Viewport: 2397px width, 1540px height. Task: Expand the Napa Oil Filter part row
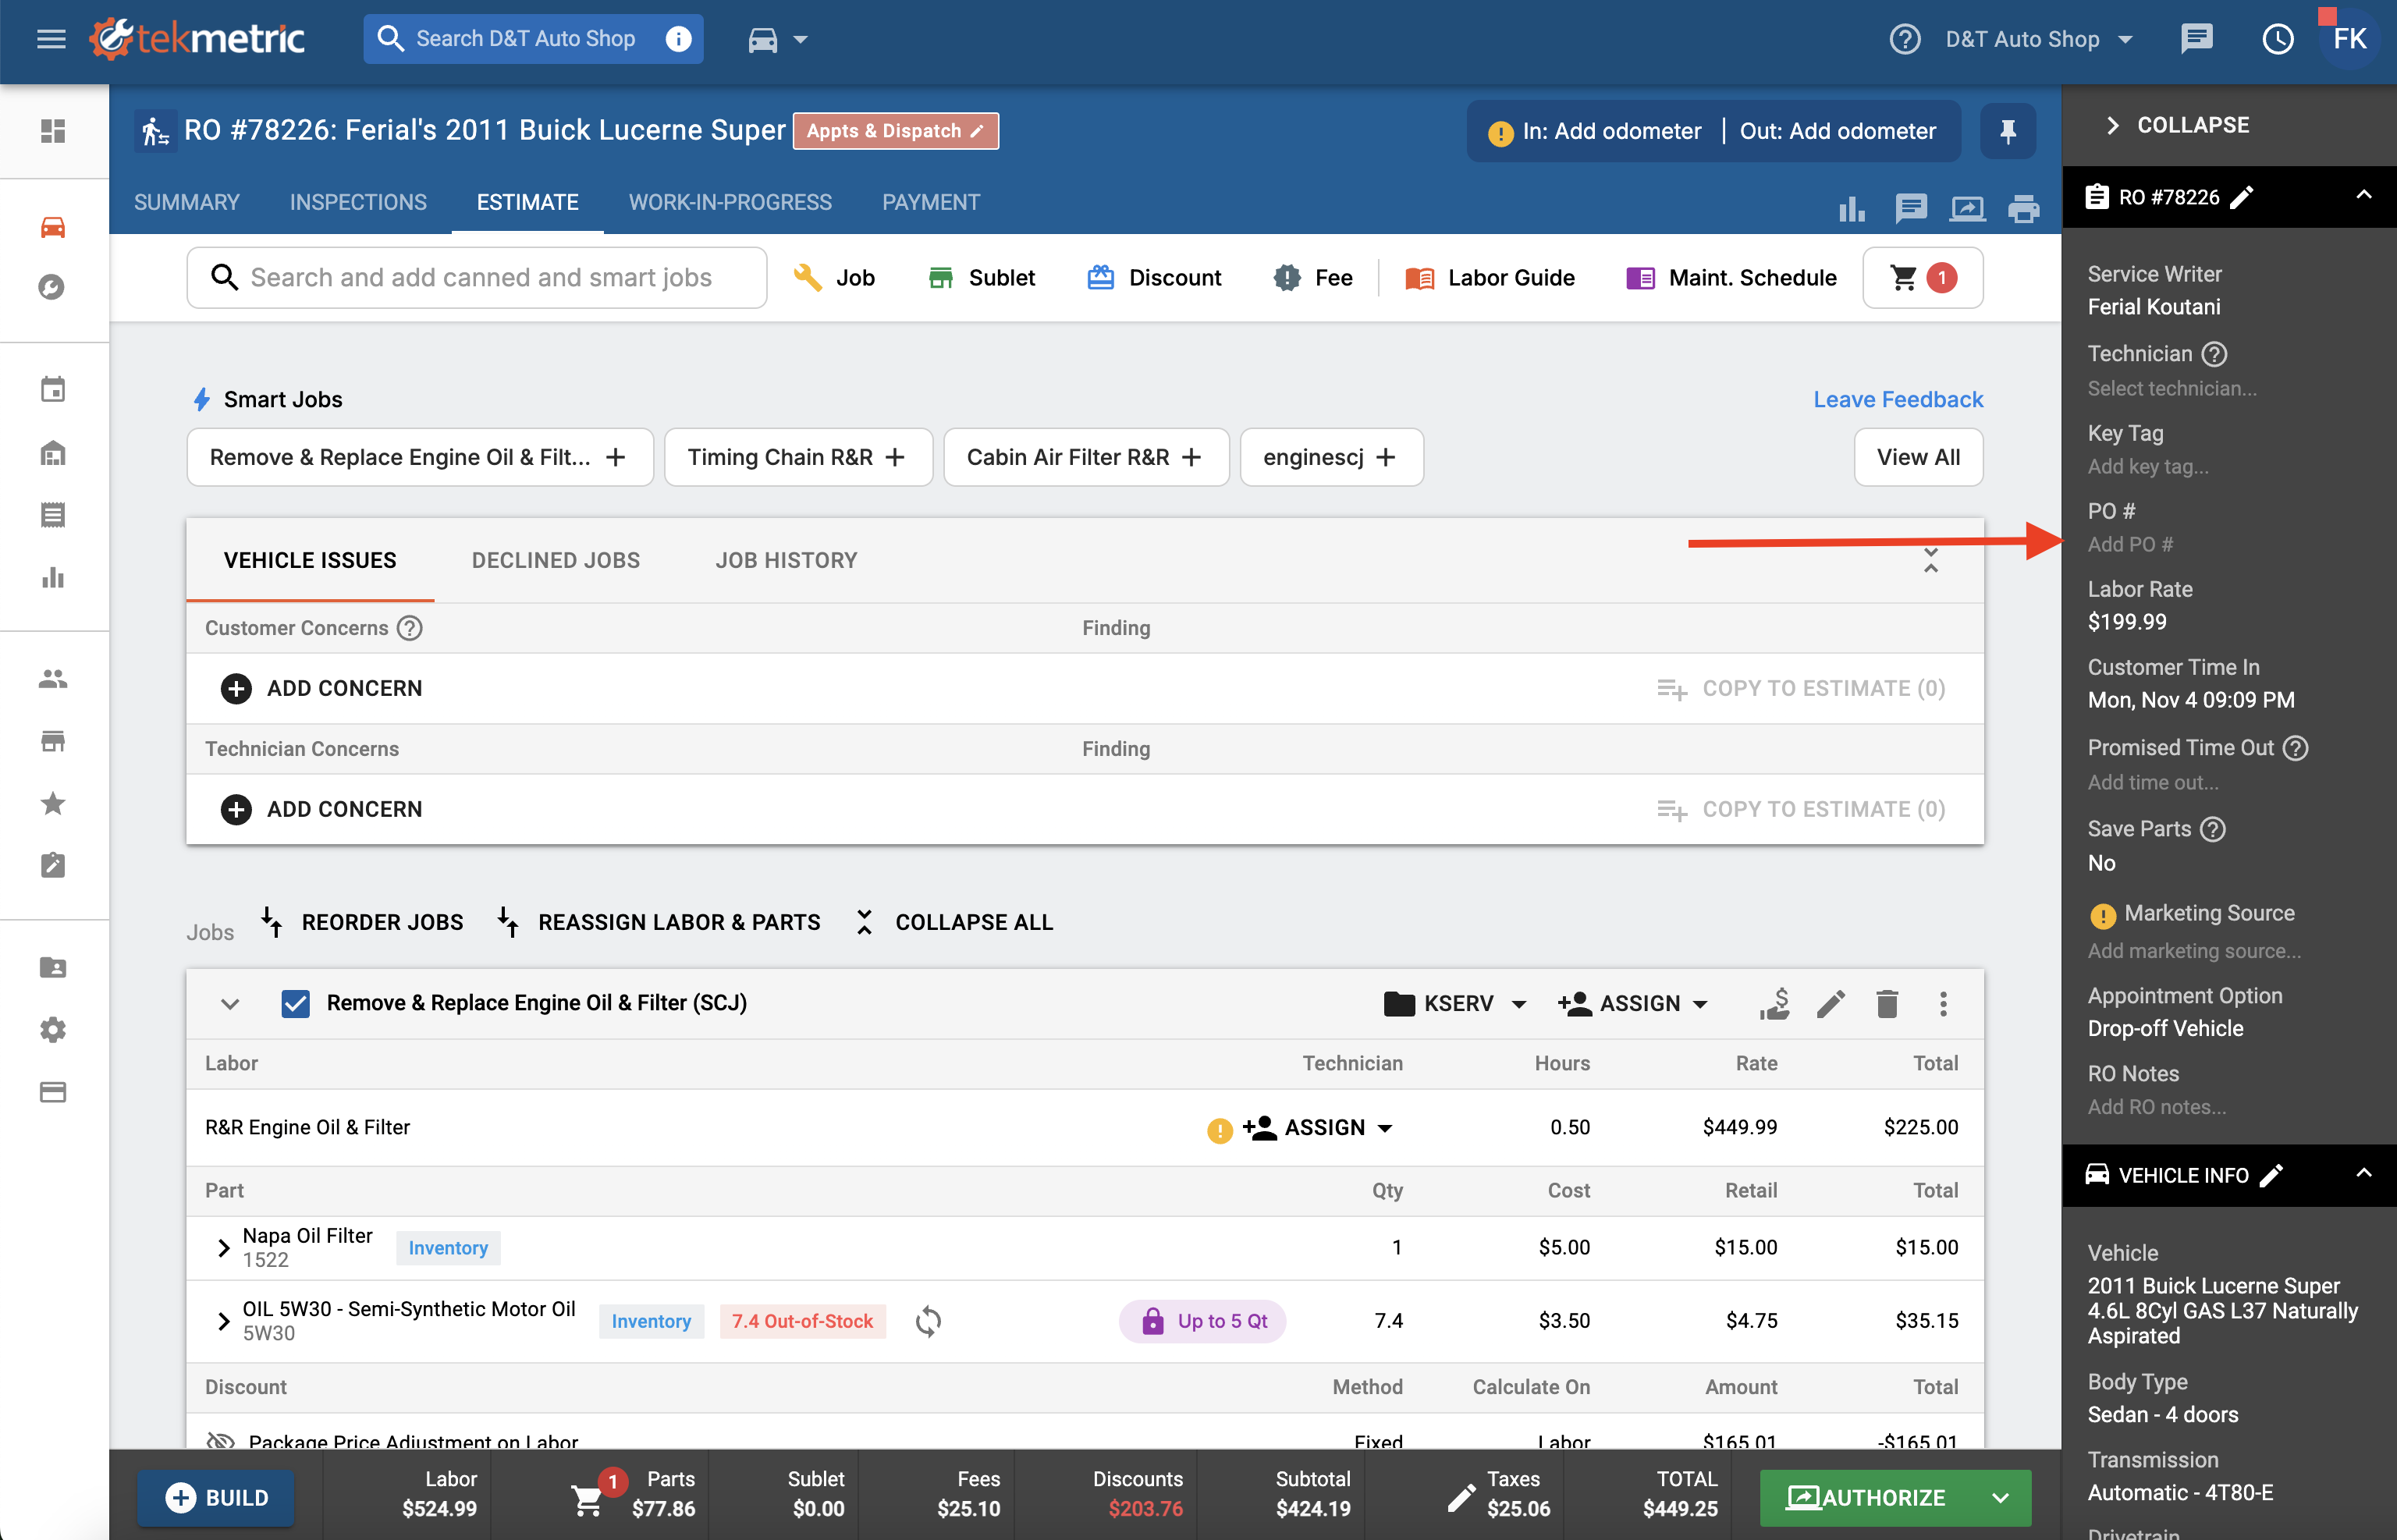pos(223,1247)
